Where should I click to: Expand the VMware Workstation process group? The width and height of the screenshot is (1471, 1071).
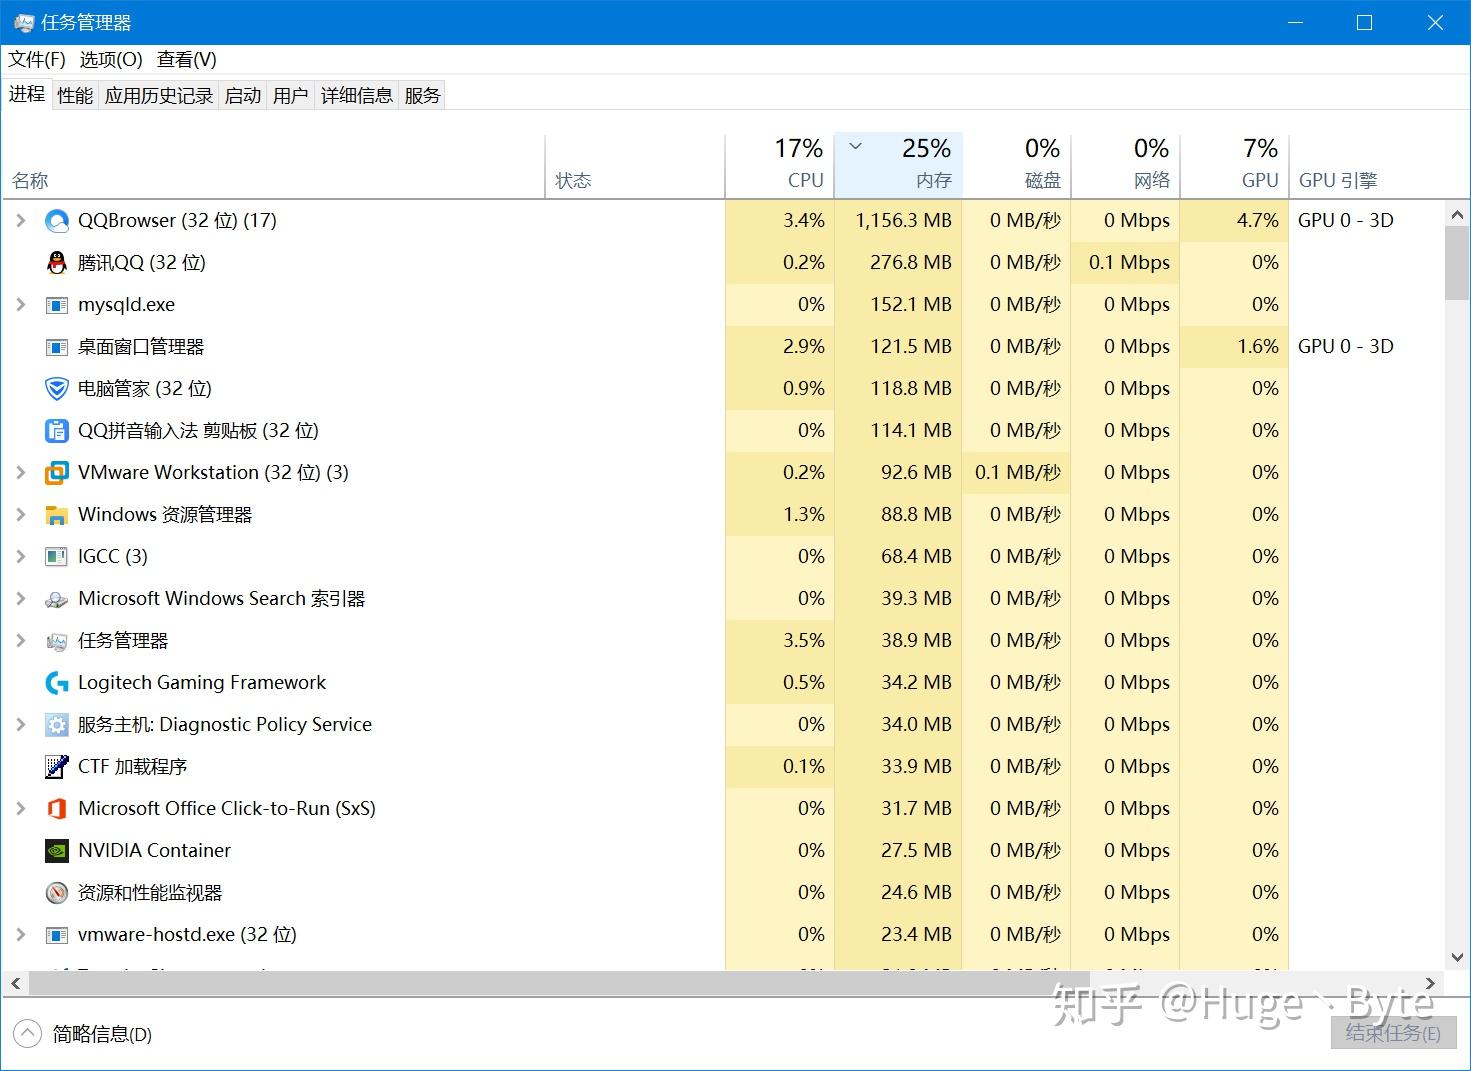(x=21, y=472)
